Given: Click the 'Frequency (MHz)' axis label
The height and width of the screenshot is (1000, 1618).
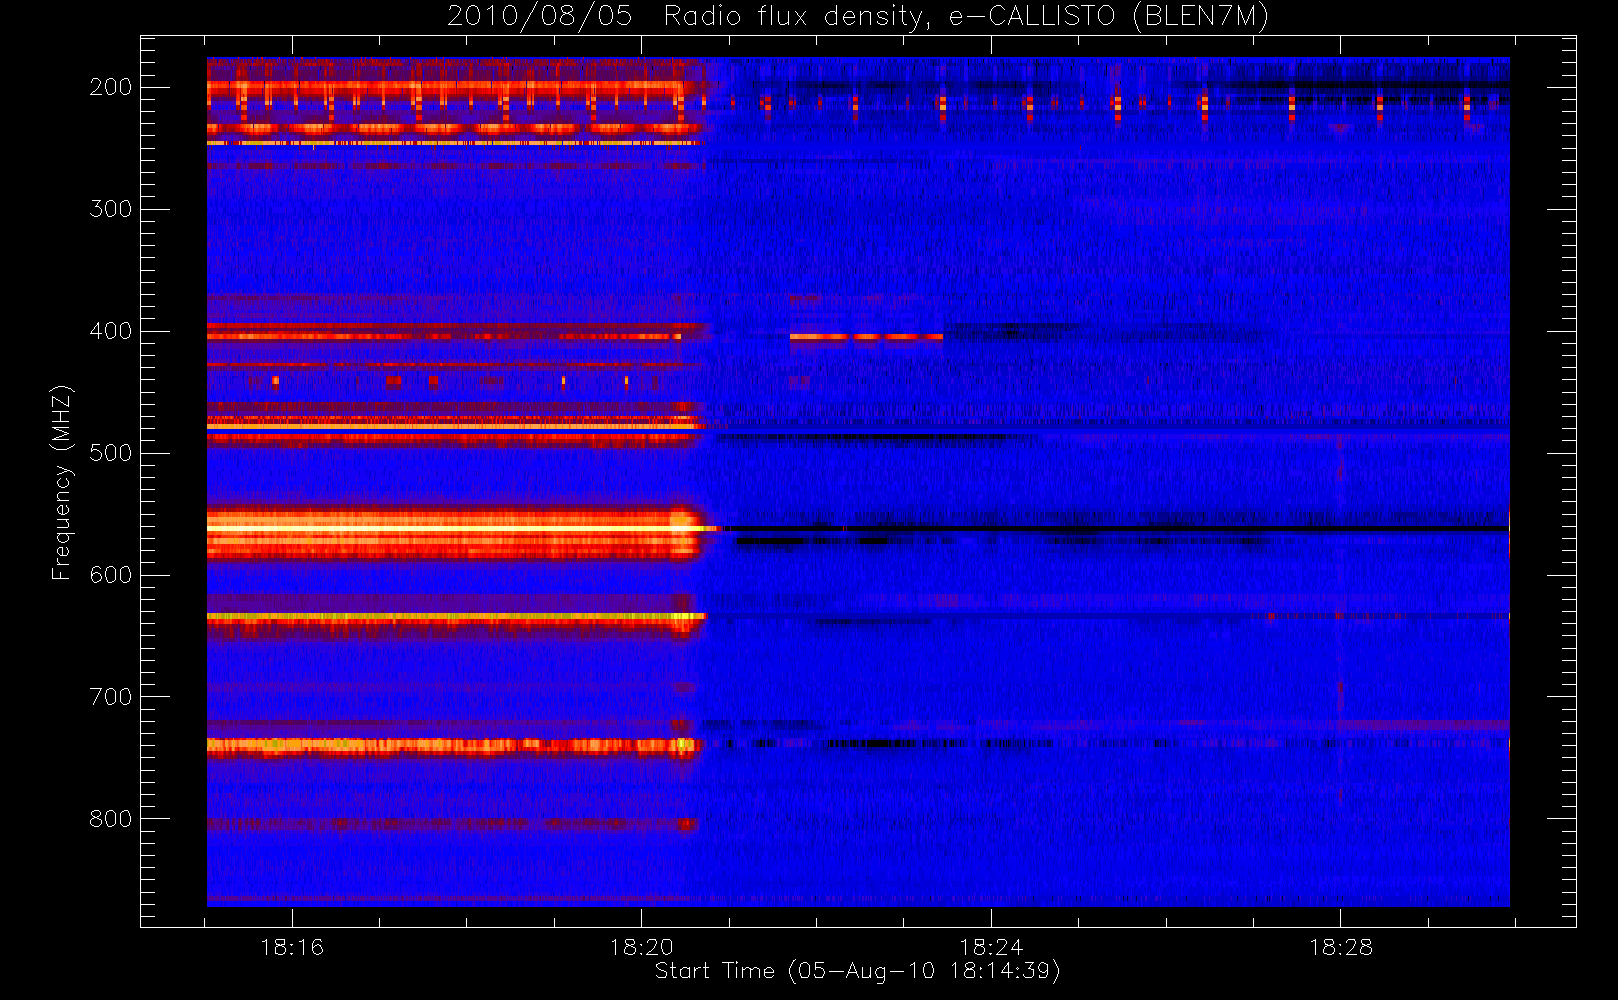Looking at the screenshot, I should (x=62, y=482).
